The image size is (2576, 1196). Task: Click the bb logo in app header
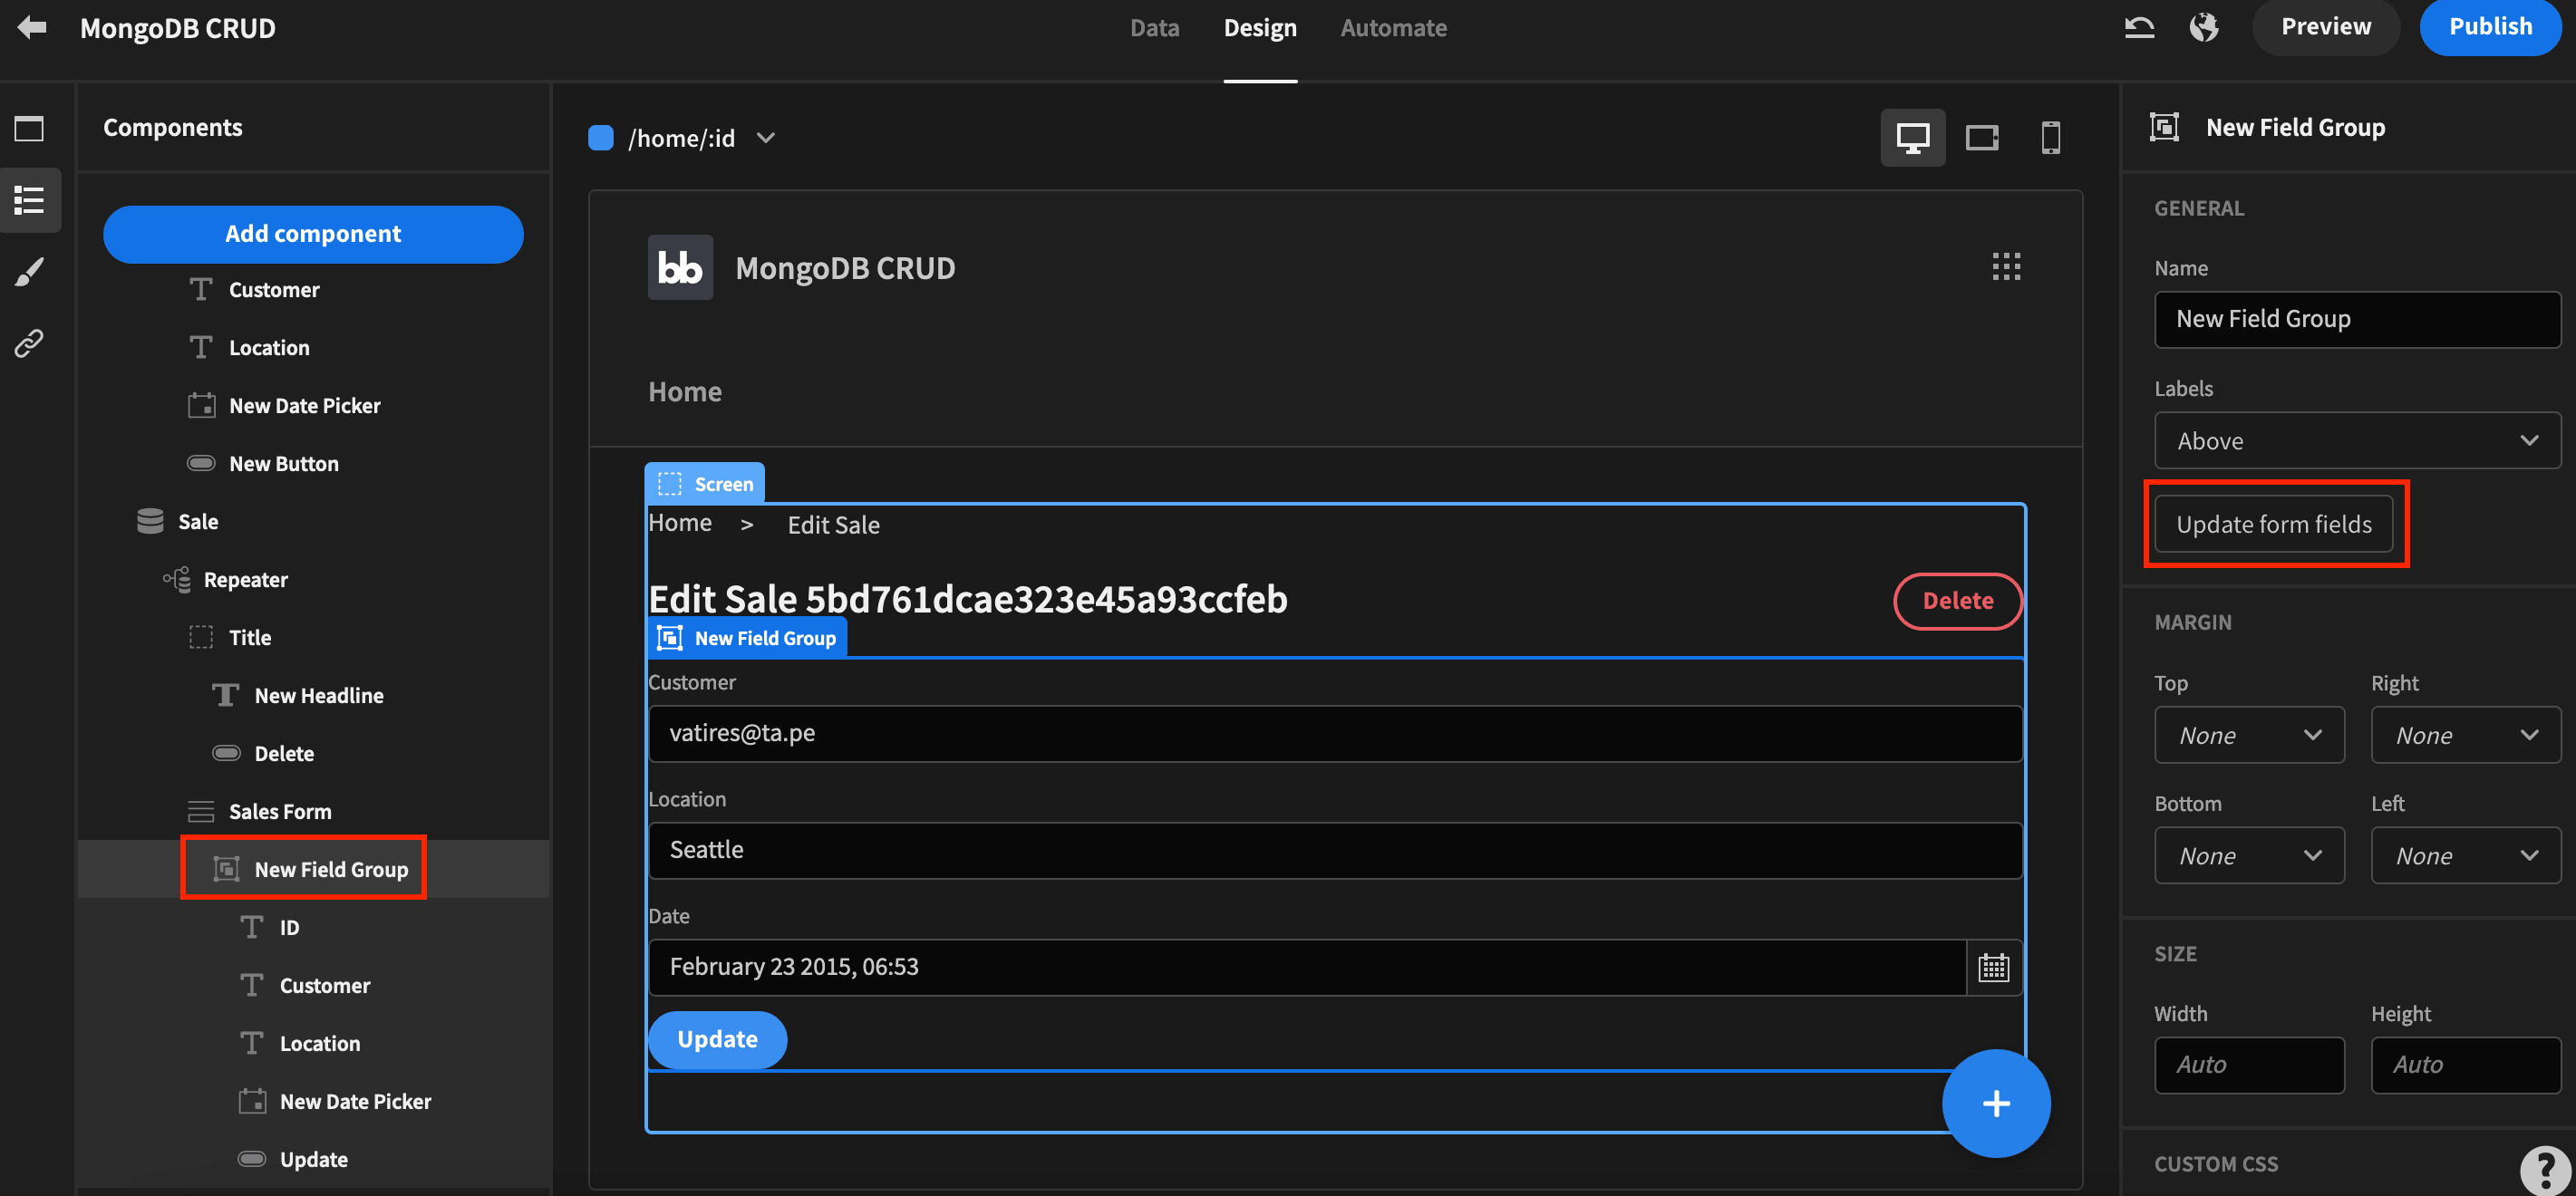(x=680, y=267)
